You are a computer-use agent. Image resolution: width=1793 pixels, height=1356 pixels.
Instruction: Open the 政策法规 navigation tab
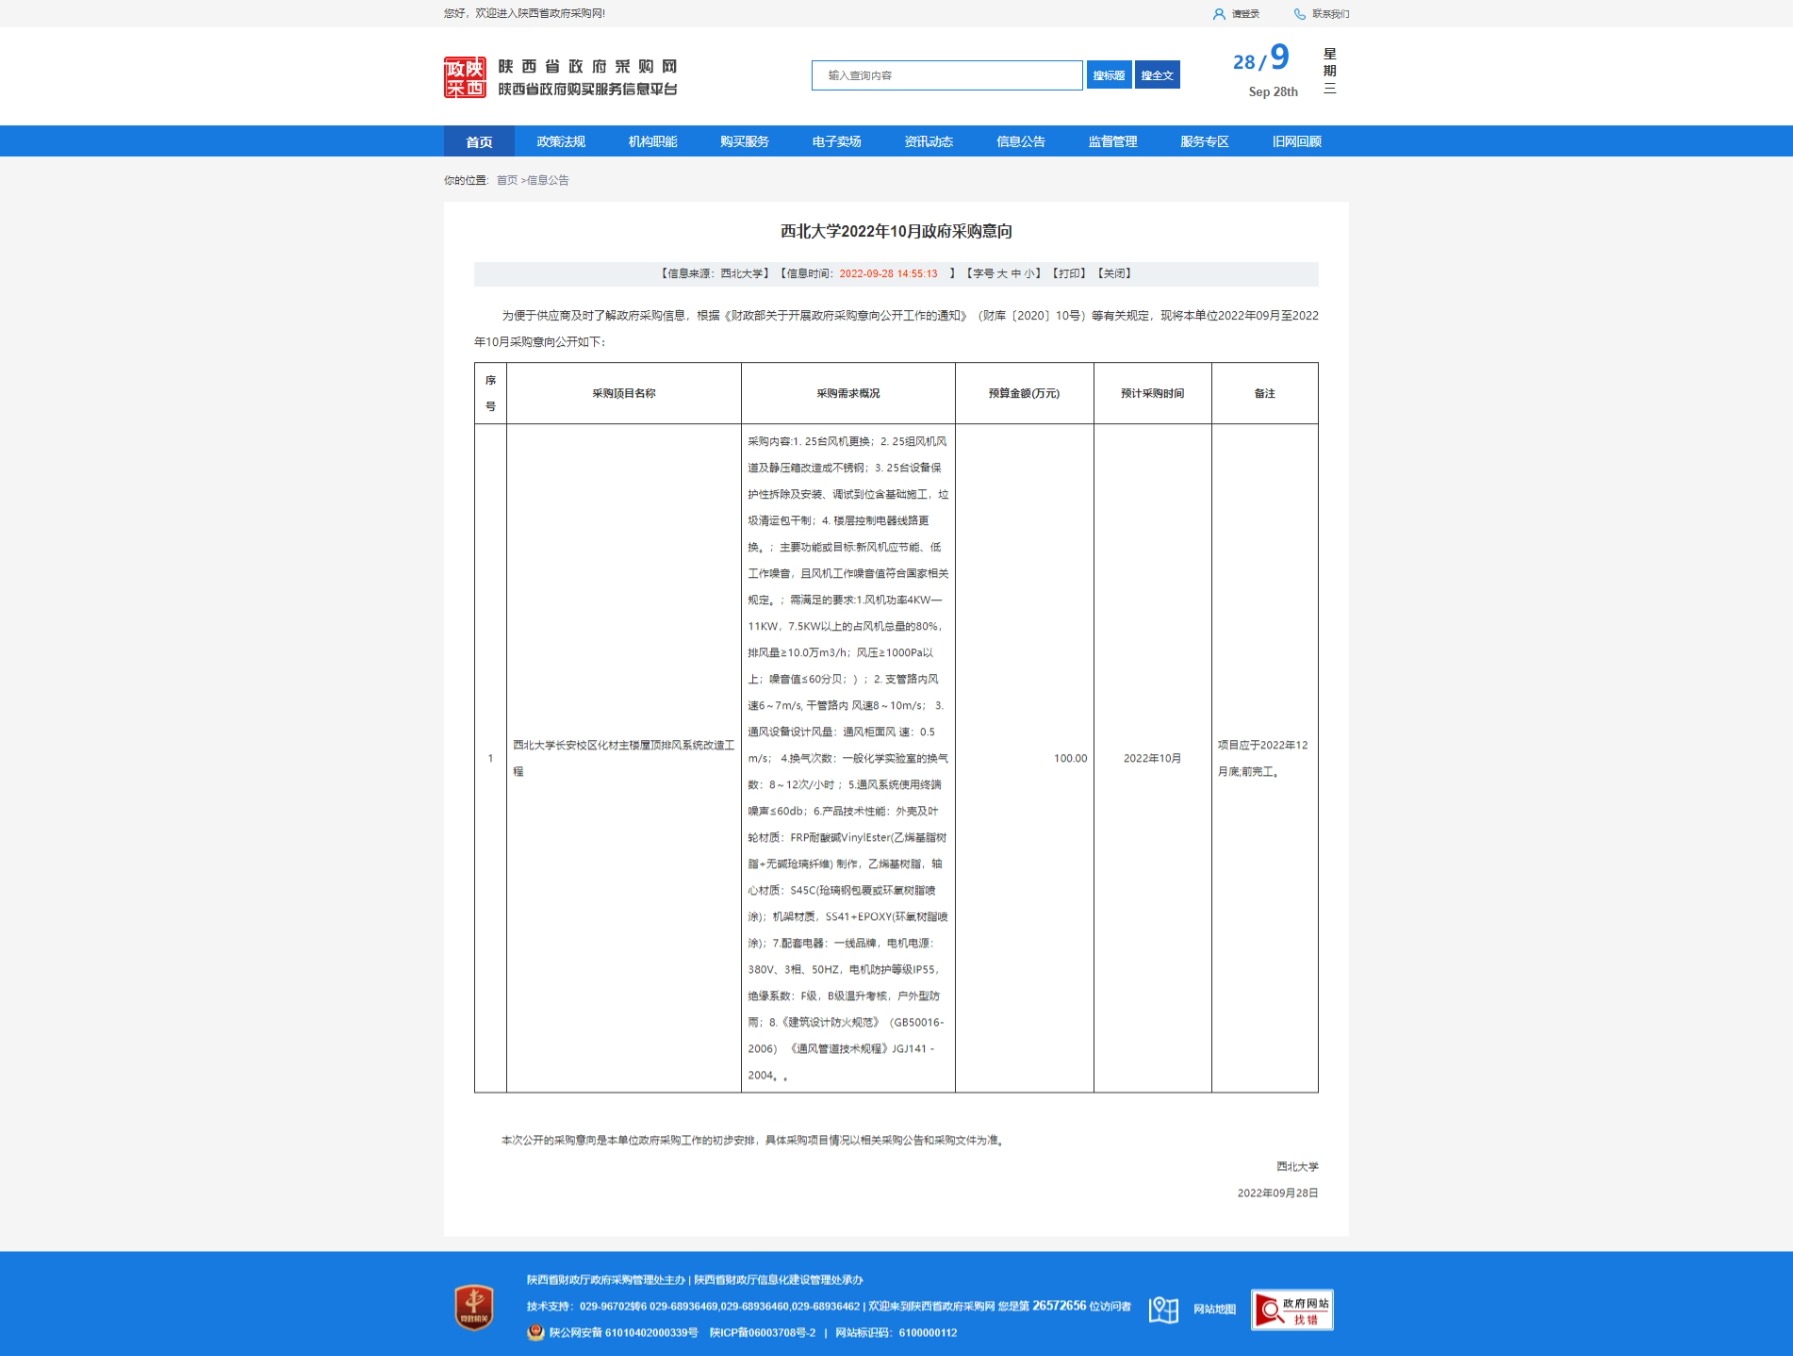(561, 141)
